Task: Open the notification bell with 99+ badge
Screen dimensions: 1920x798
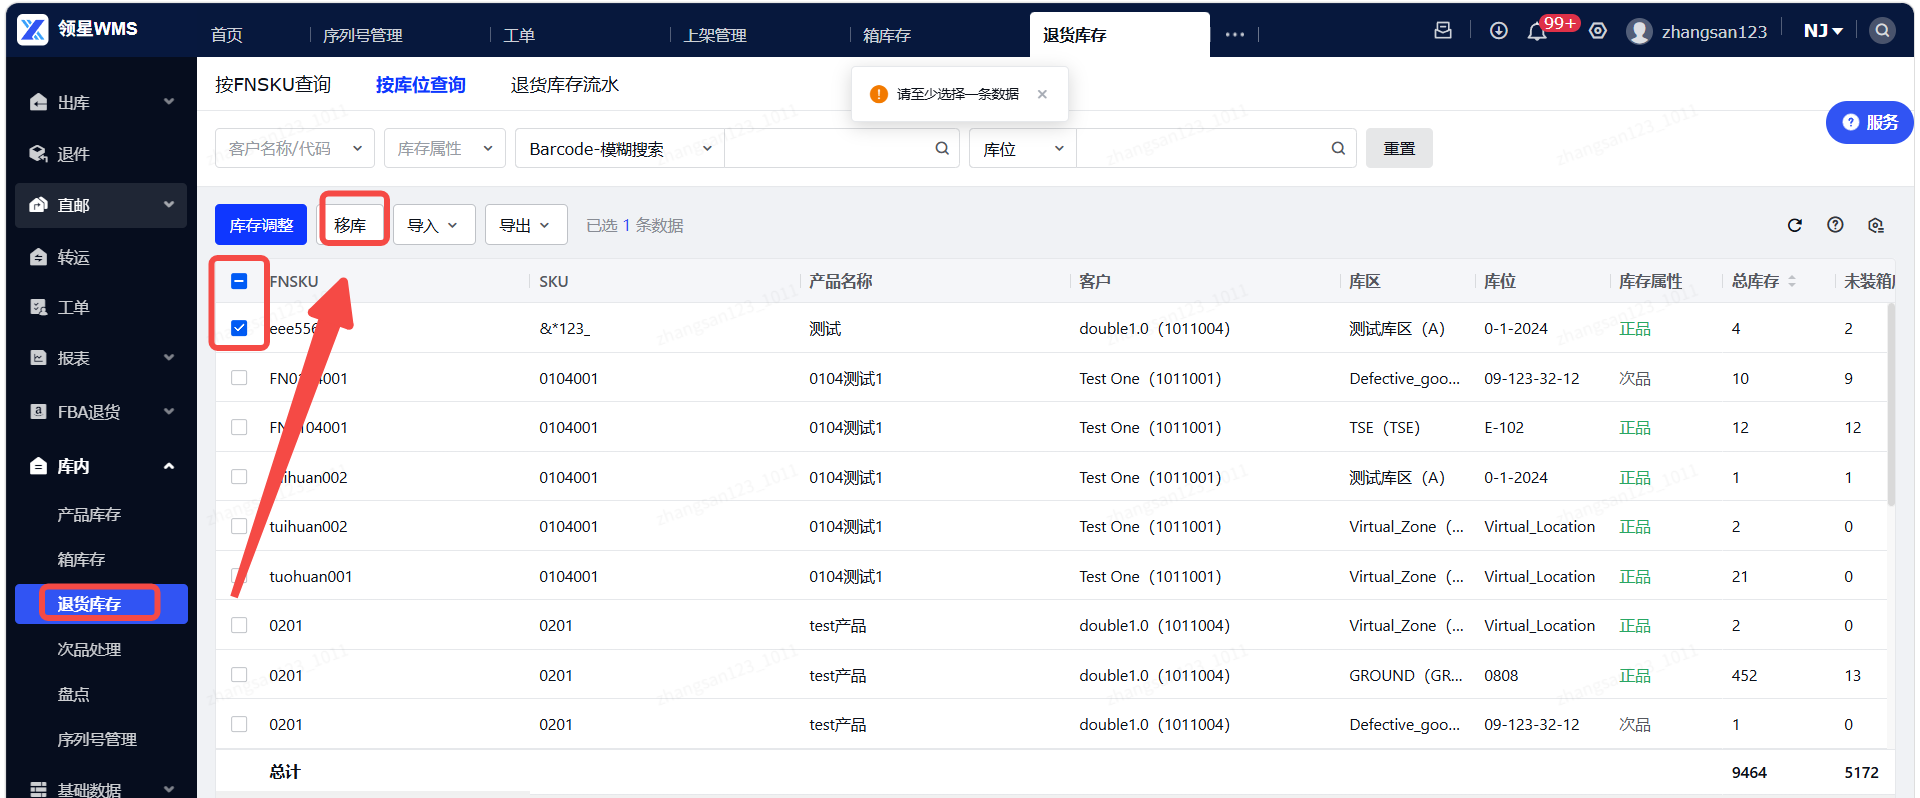Action: [x=1537, y=32]
